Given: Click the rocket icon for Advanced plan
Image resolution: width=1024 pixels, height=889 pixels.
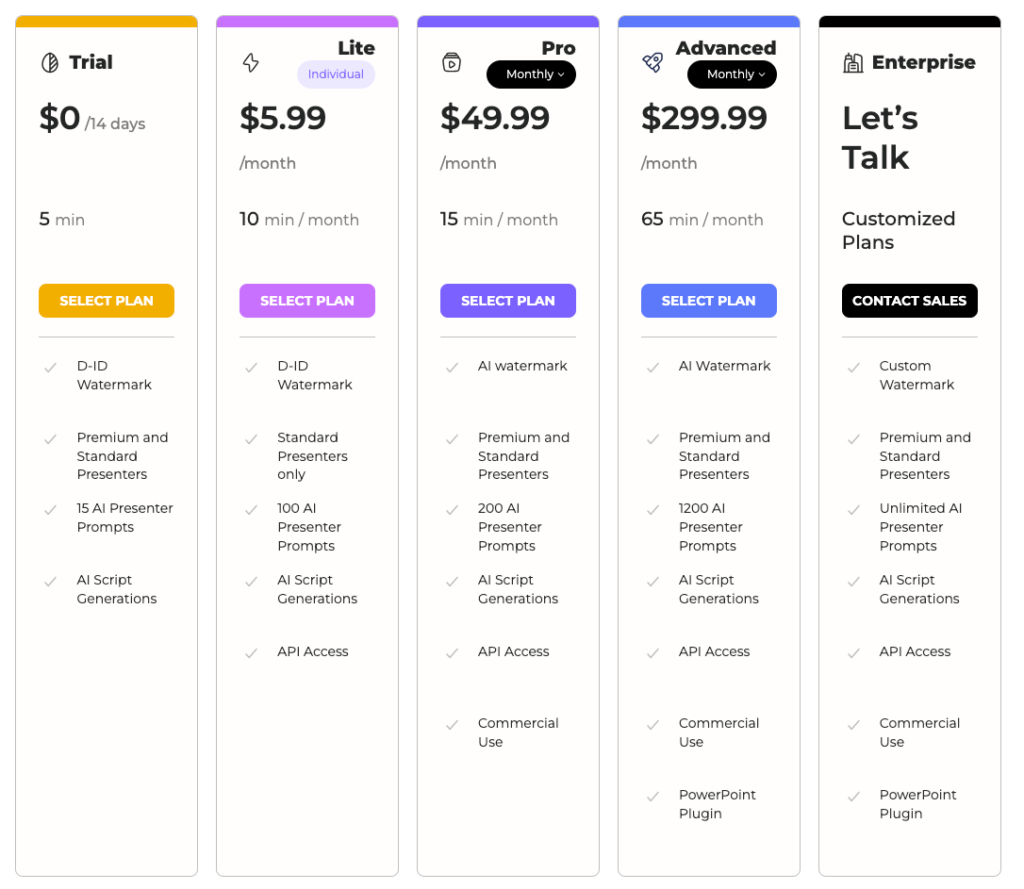Looking at the screenshot, I should click(652, 63).
